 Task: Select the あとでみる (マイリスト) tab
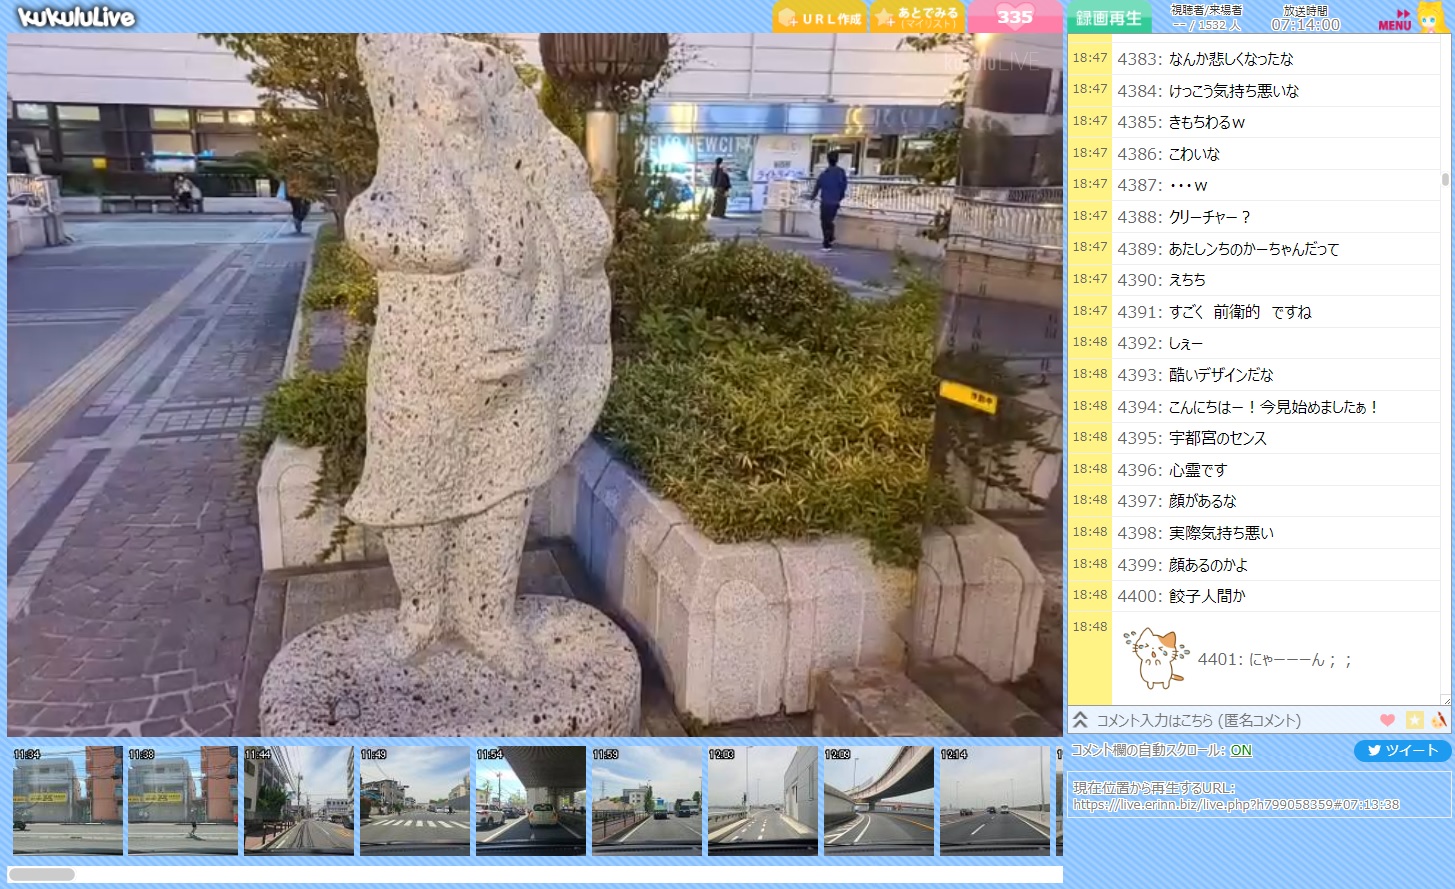[x=917, y=18]
